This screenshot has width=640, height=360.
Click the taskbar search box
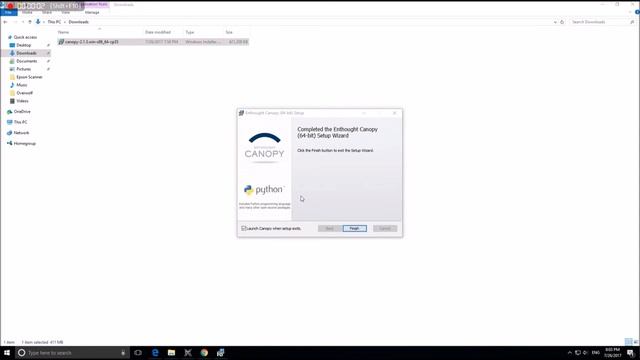(x=73, y=353)
